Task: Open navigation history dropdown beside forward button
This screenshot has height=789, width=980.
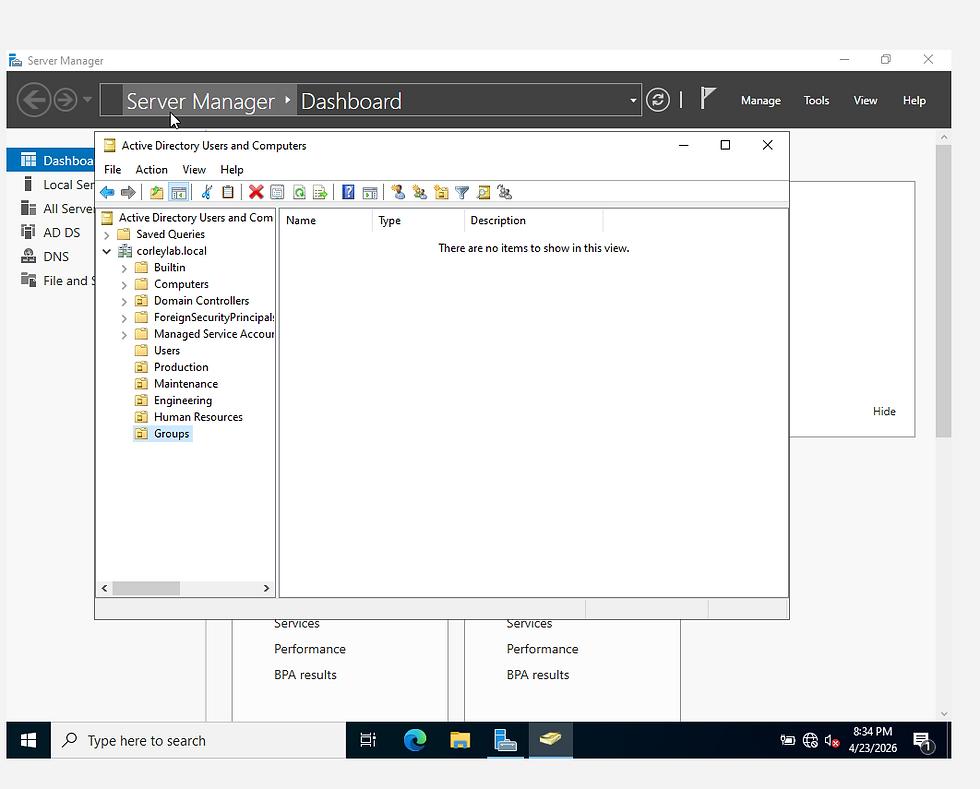Action: point(88,99)
